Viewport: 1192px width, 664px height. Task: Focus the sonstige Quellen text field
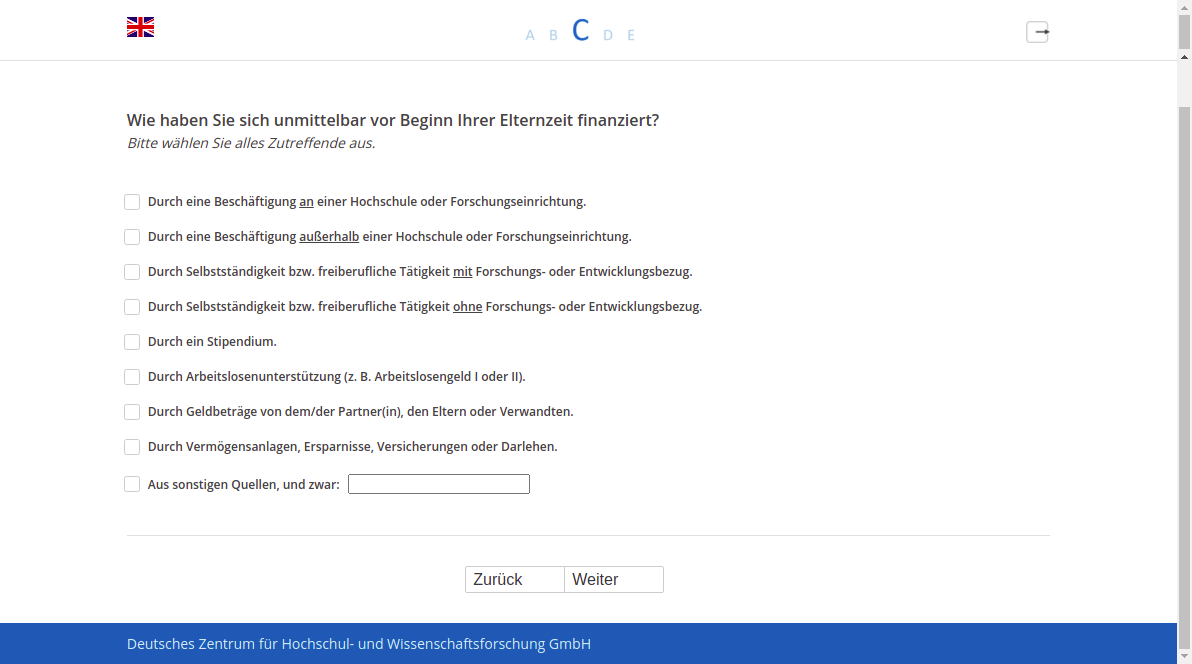(439, 484)
